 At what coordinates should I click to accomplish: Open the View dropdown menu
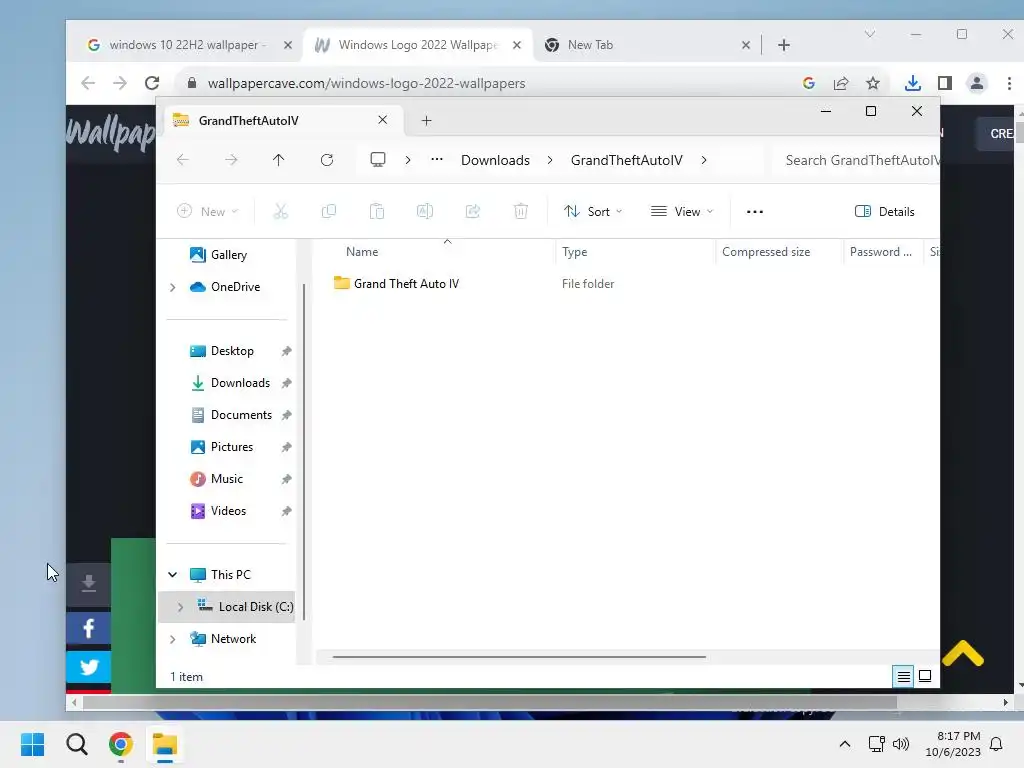coord(682,211)
